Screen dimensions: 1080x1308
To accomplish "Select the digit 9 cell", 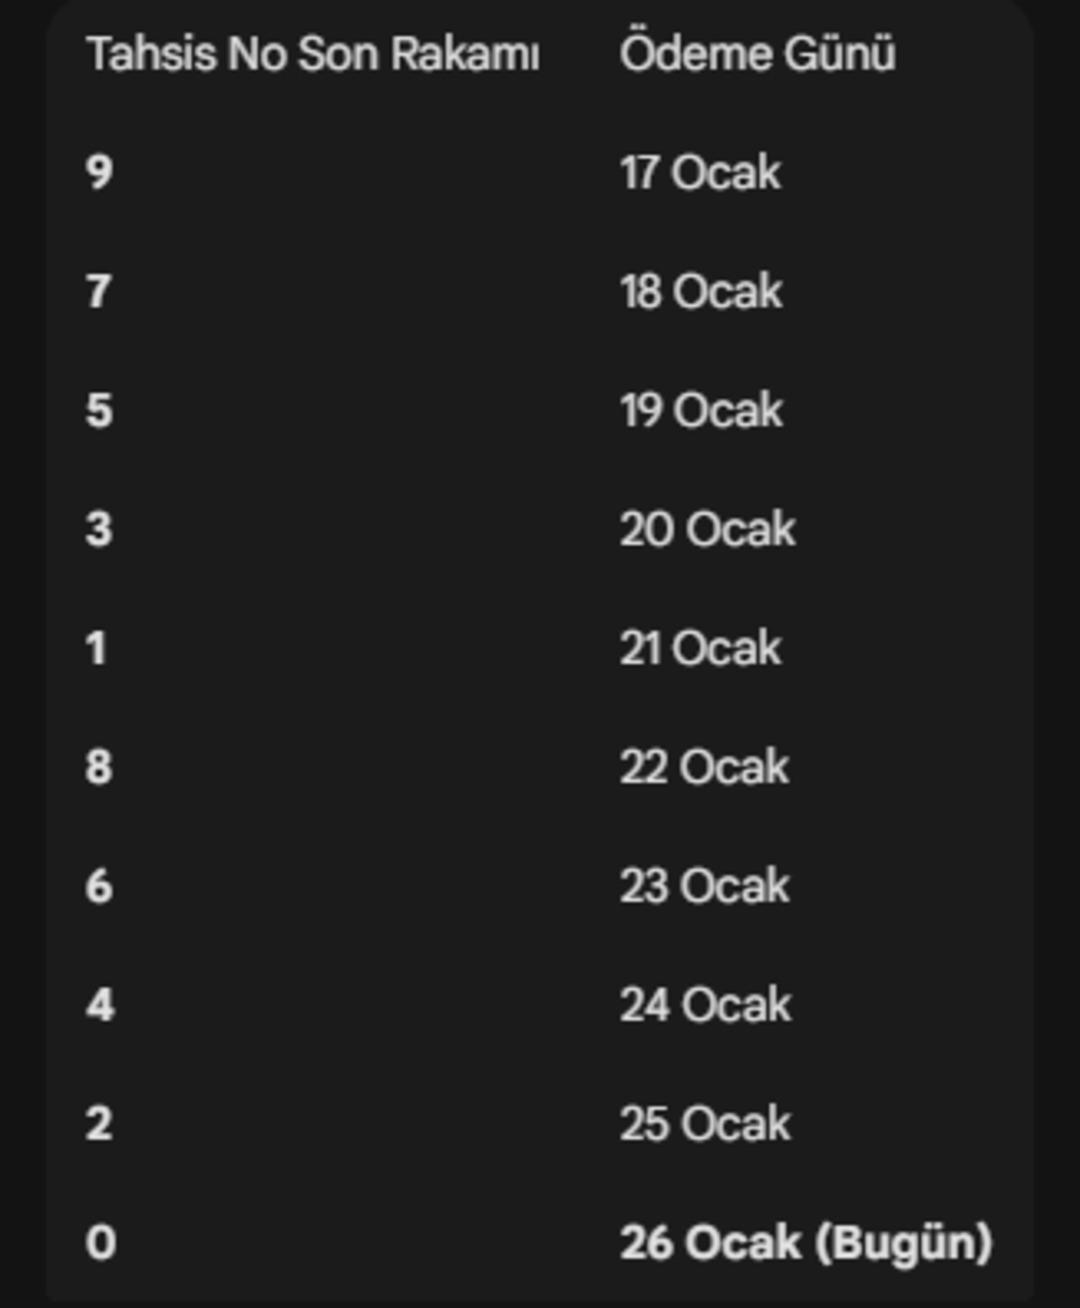I will [x=99, y=172].
